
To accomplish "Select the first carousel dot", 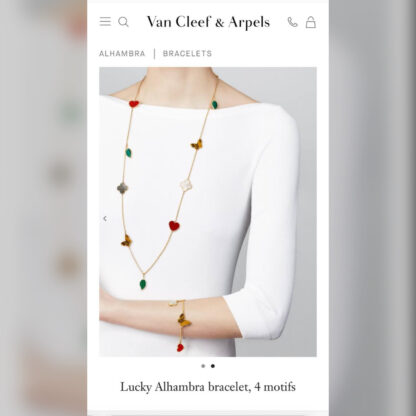I will point(203,366).
